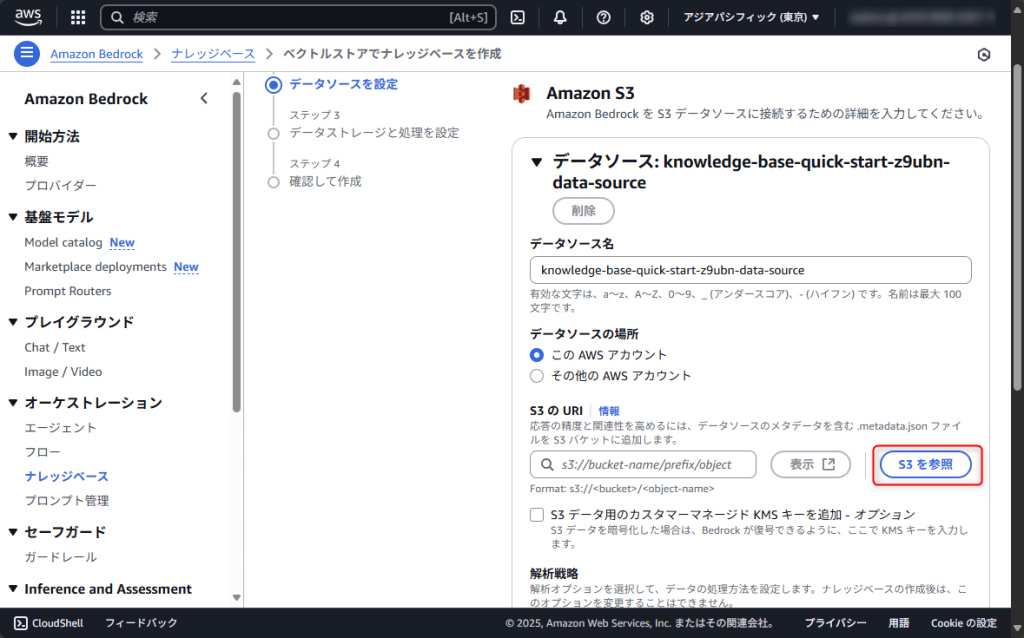This screenshot has width=1024, height=638.
Task: Open Chat / Text playground
Action: (x=55, y=347)
